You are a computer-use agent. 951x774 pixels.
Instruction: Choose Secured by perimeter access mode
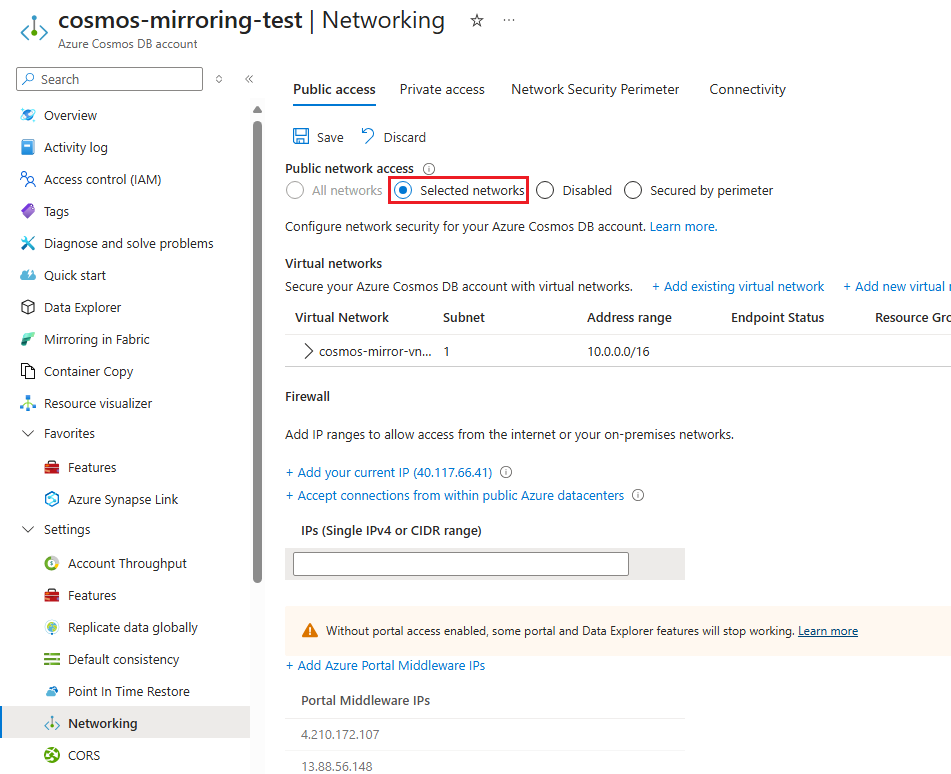tap(633, 190)
